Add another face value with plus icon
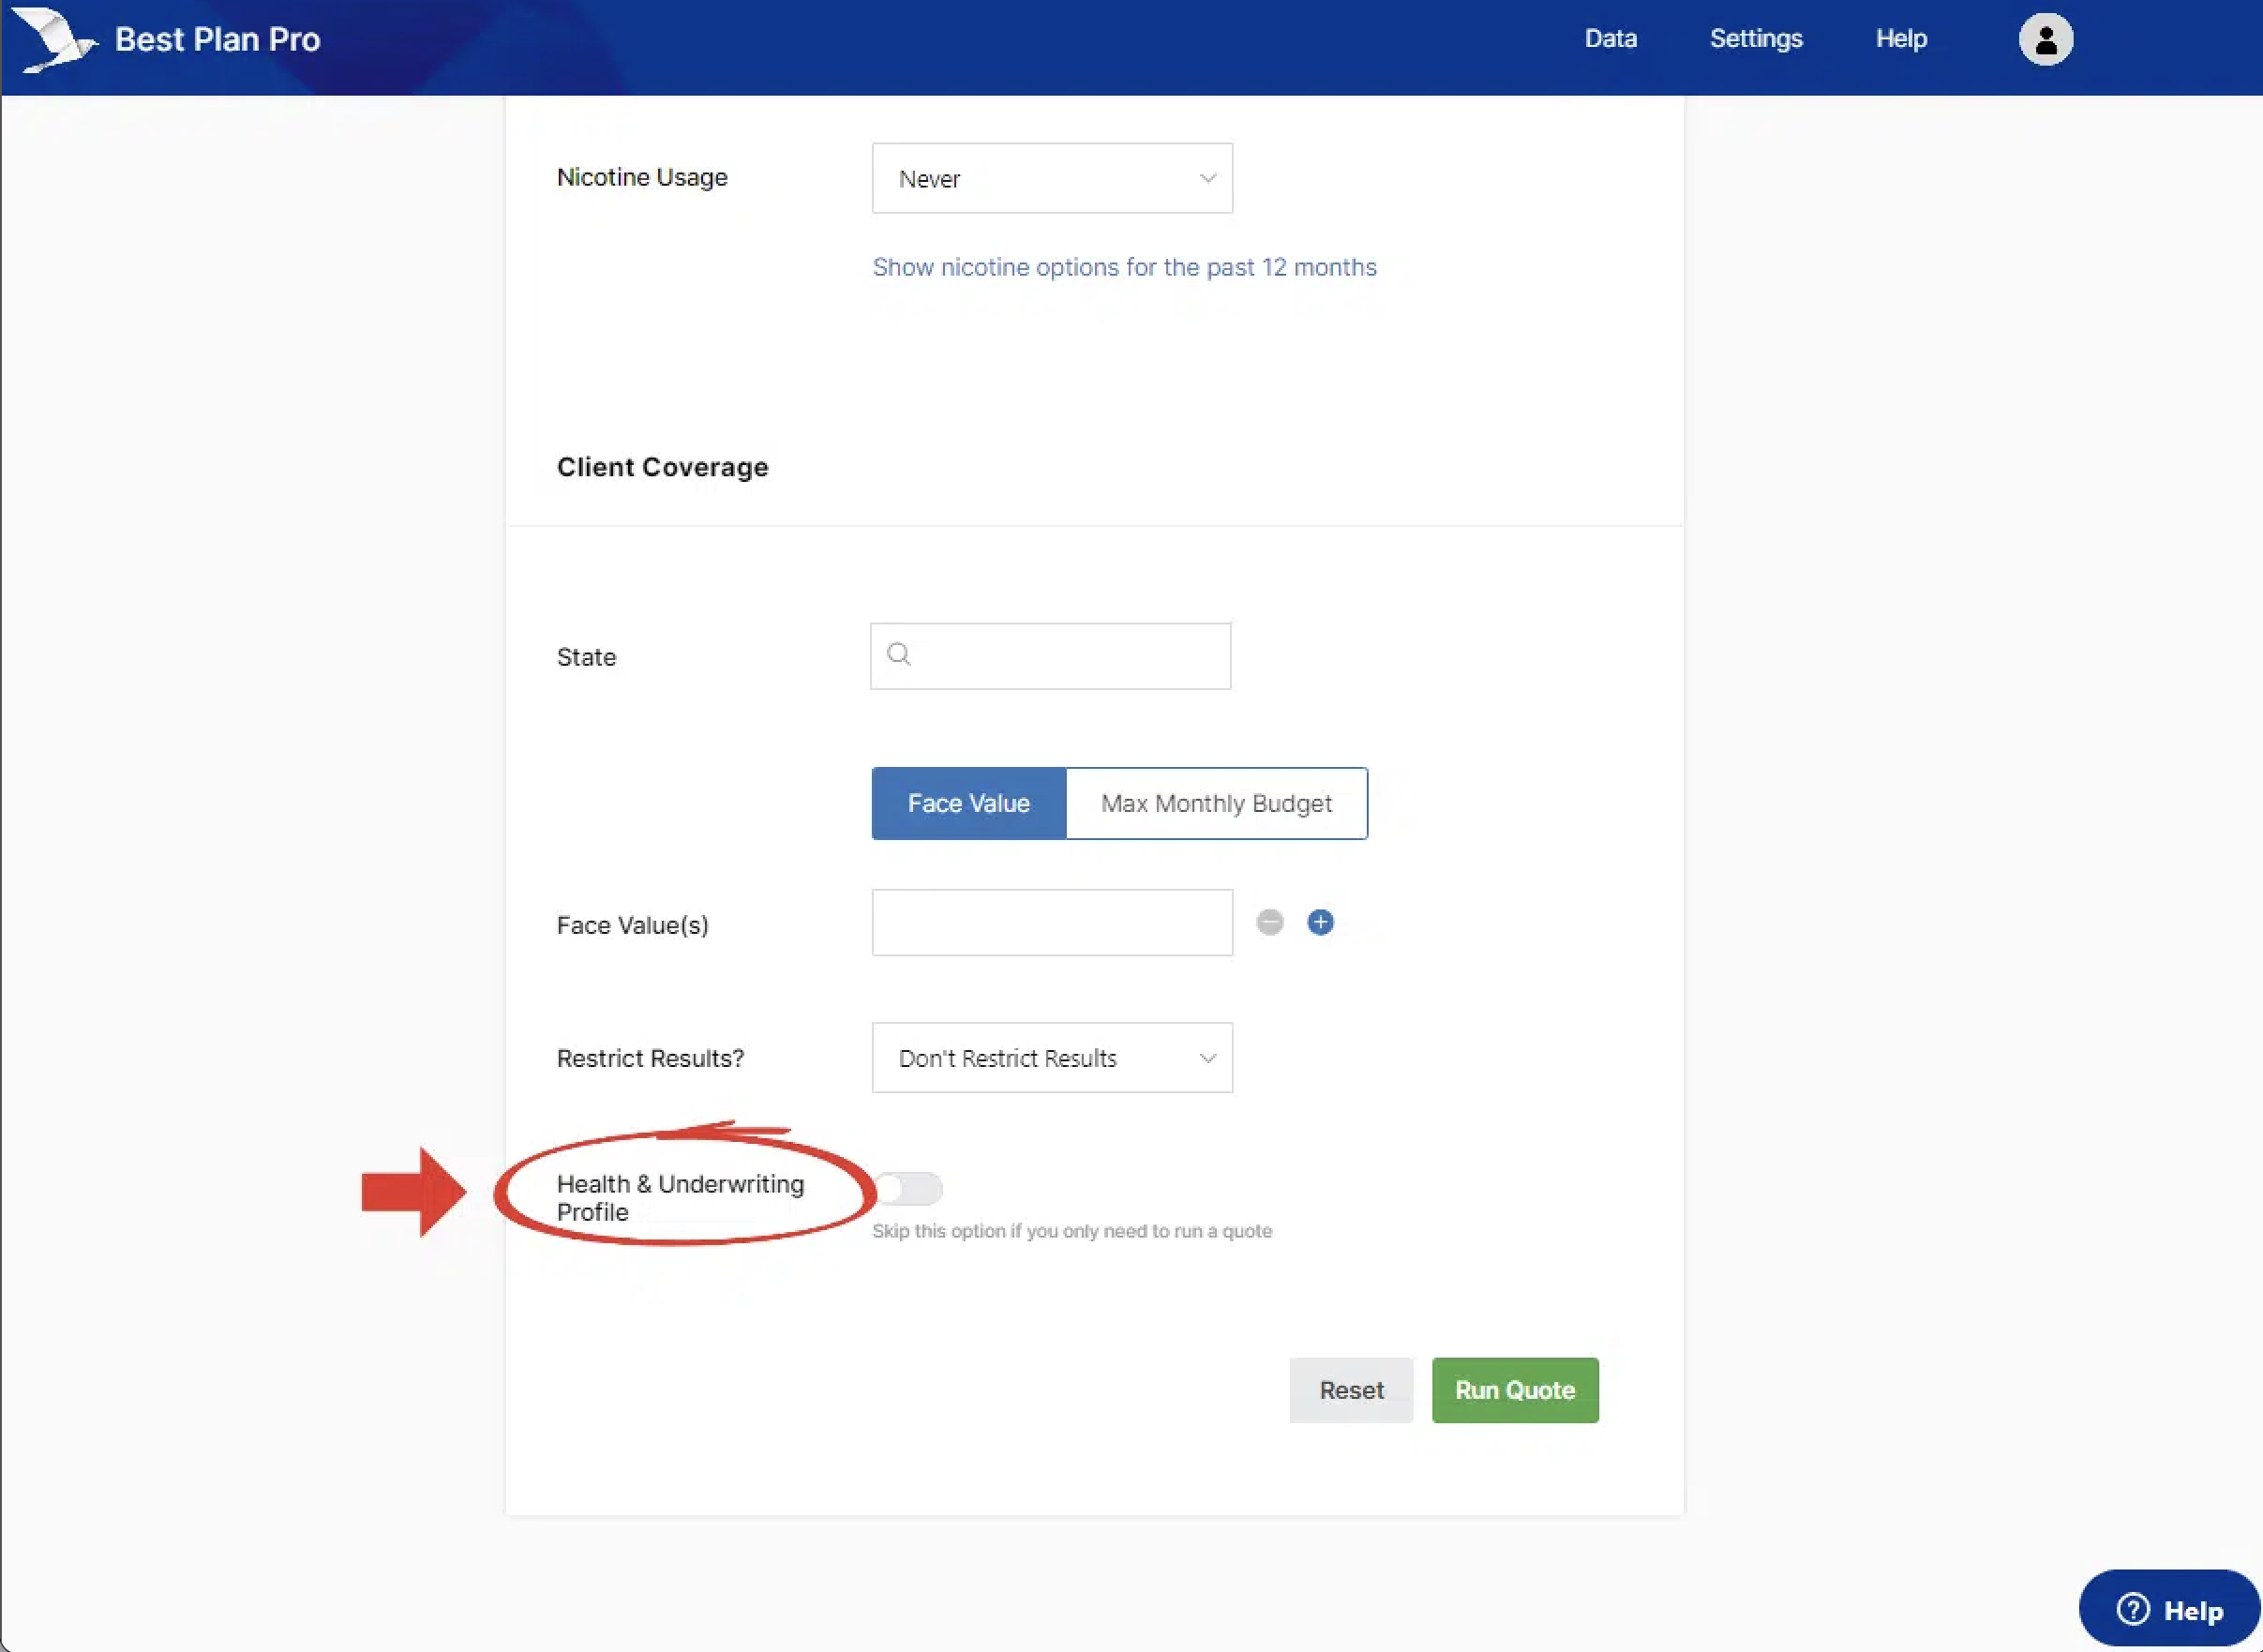Image resolution: width=2263 pixels, height=1652 pixels. click(x=1320, y=922)
